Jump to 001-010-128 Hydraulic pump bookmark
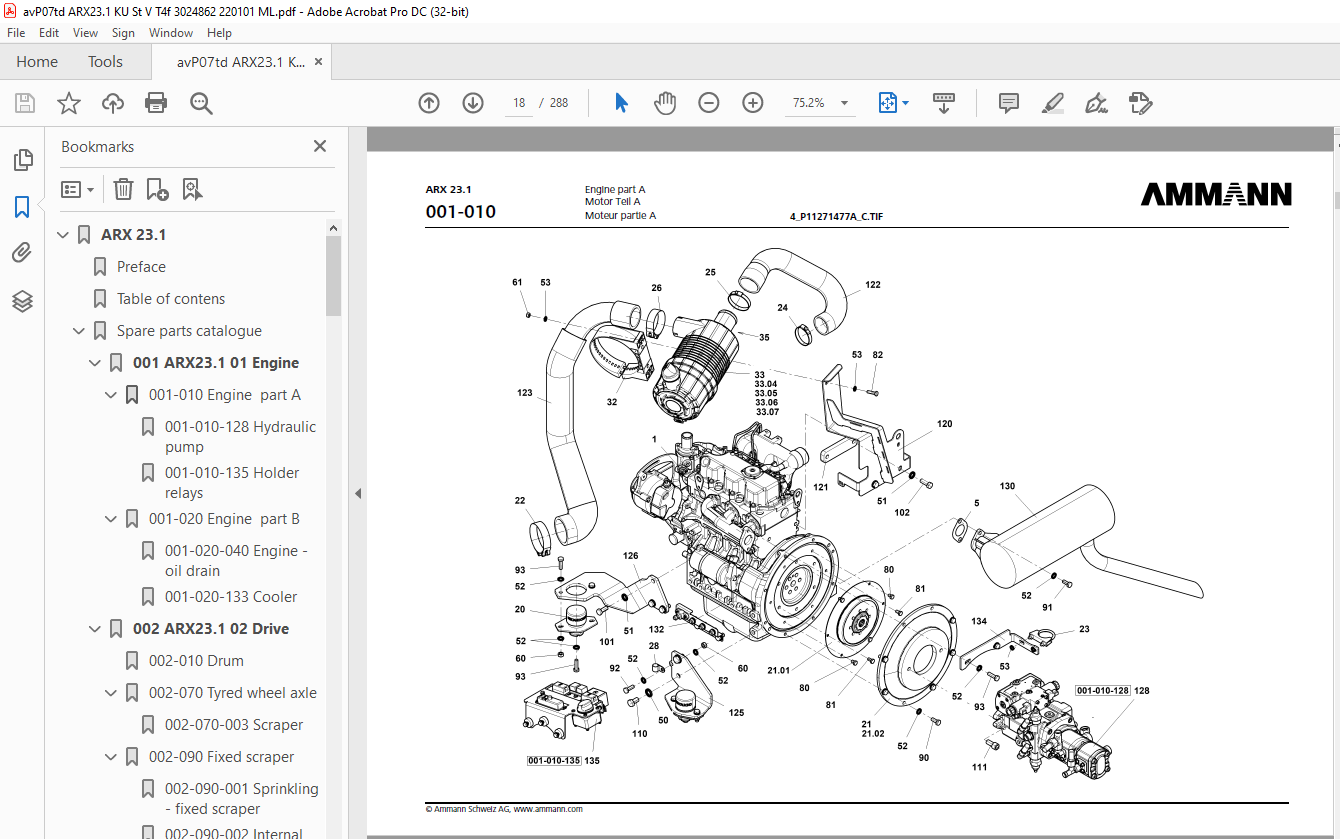The image size is (1340, 839). tap(240, 437)
